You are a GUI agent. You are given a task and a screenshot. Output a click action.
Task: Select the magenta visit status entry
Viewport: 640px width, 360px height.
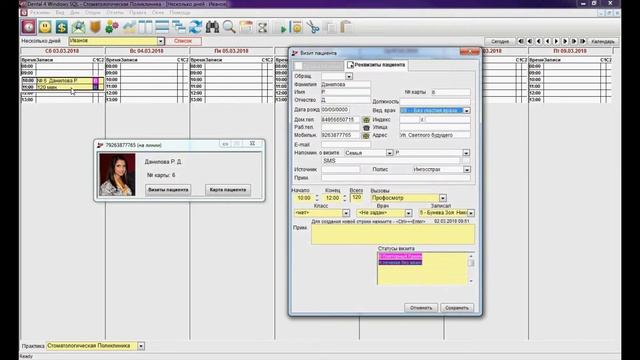pos(400,256)
